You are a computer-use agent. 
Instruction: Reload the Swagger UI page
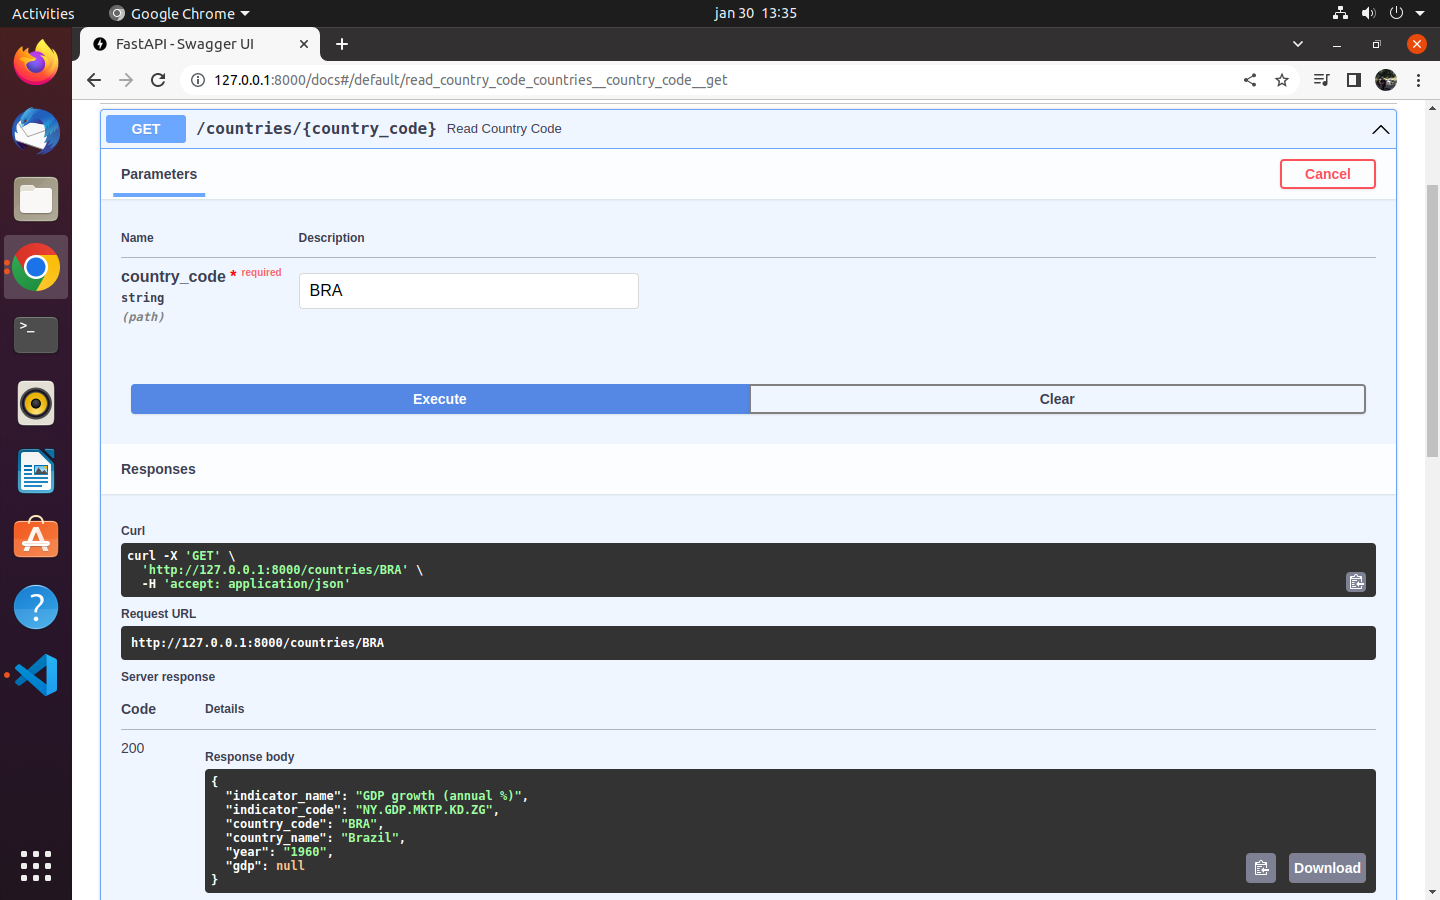tap(158, 80)
